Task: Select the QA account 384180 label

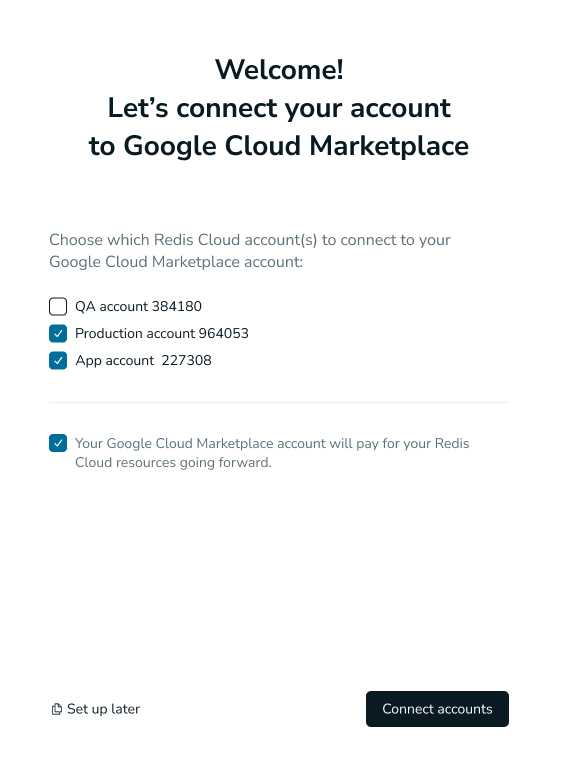Action: coord(138,306)
